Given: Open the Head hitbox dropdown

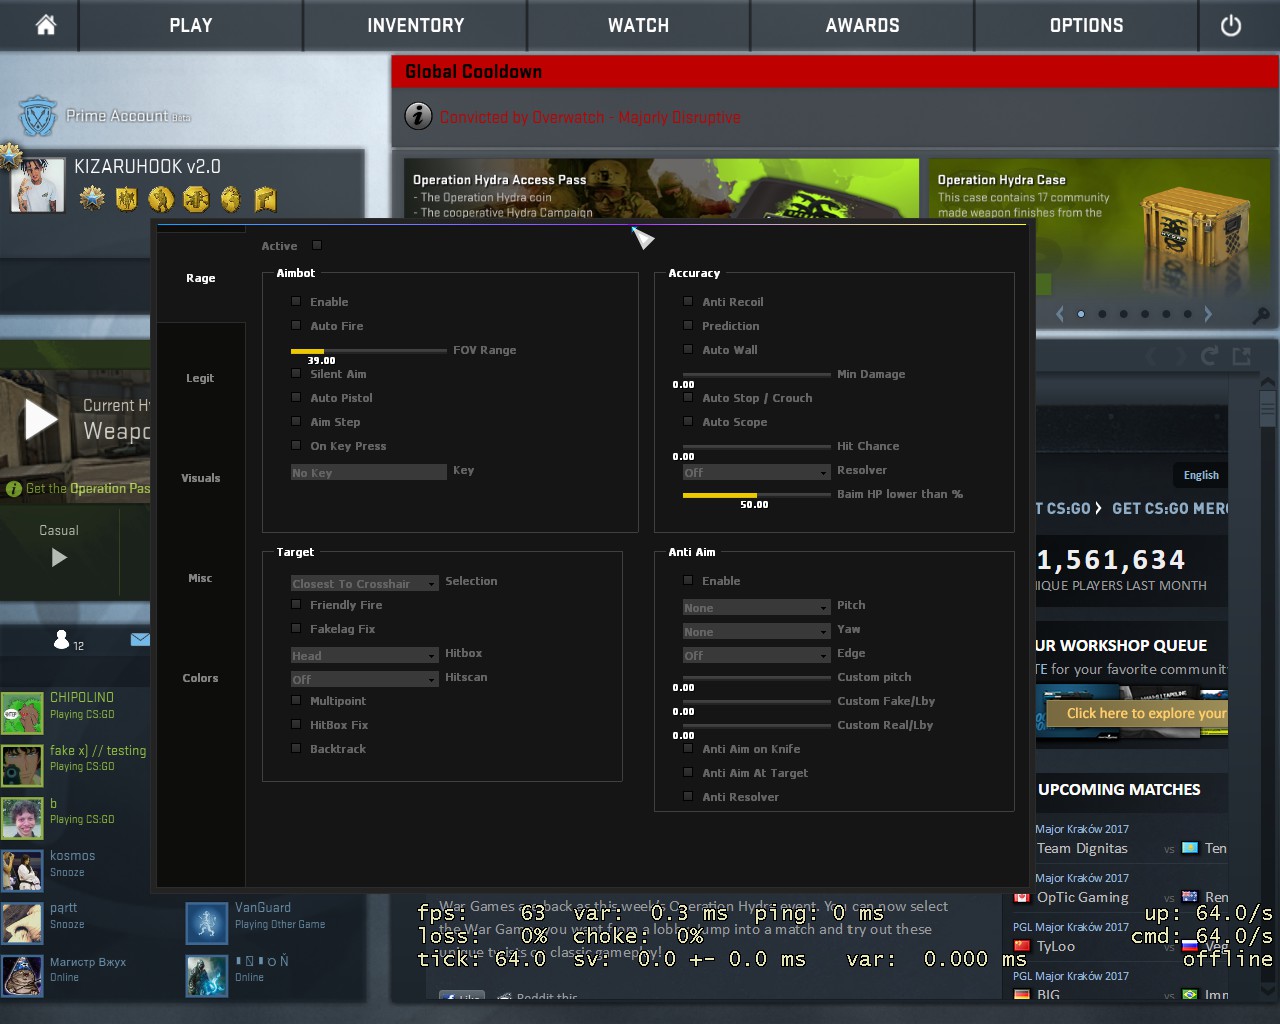Looking at the screenshot, I should click(x=364, y=655).
